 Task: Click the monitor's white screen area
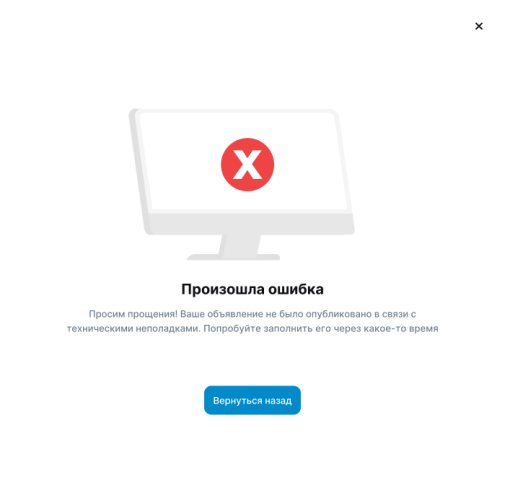click(x=243, y=161)
